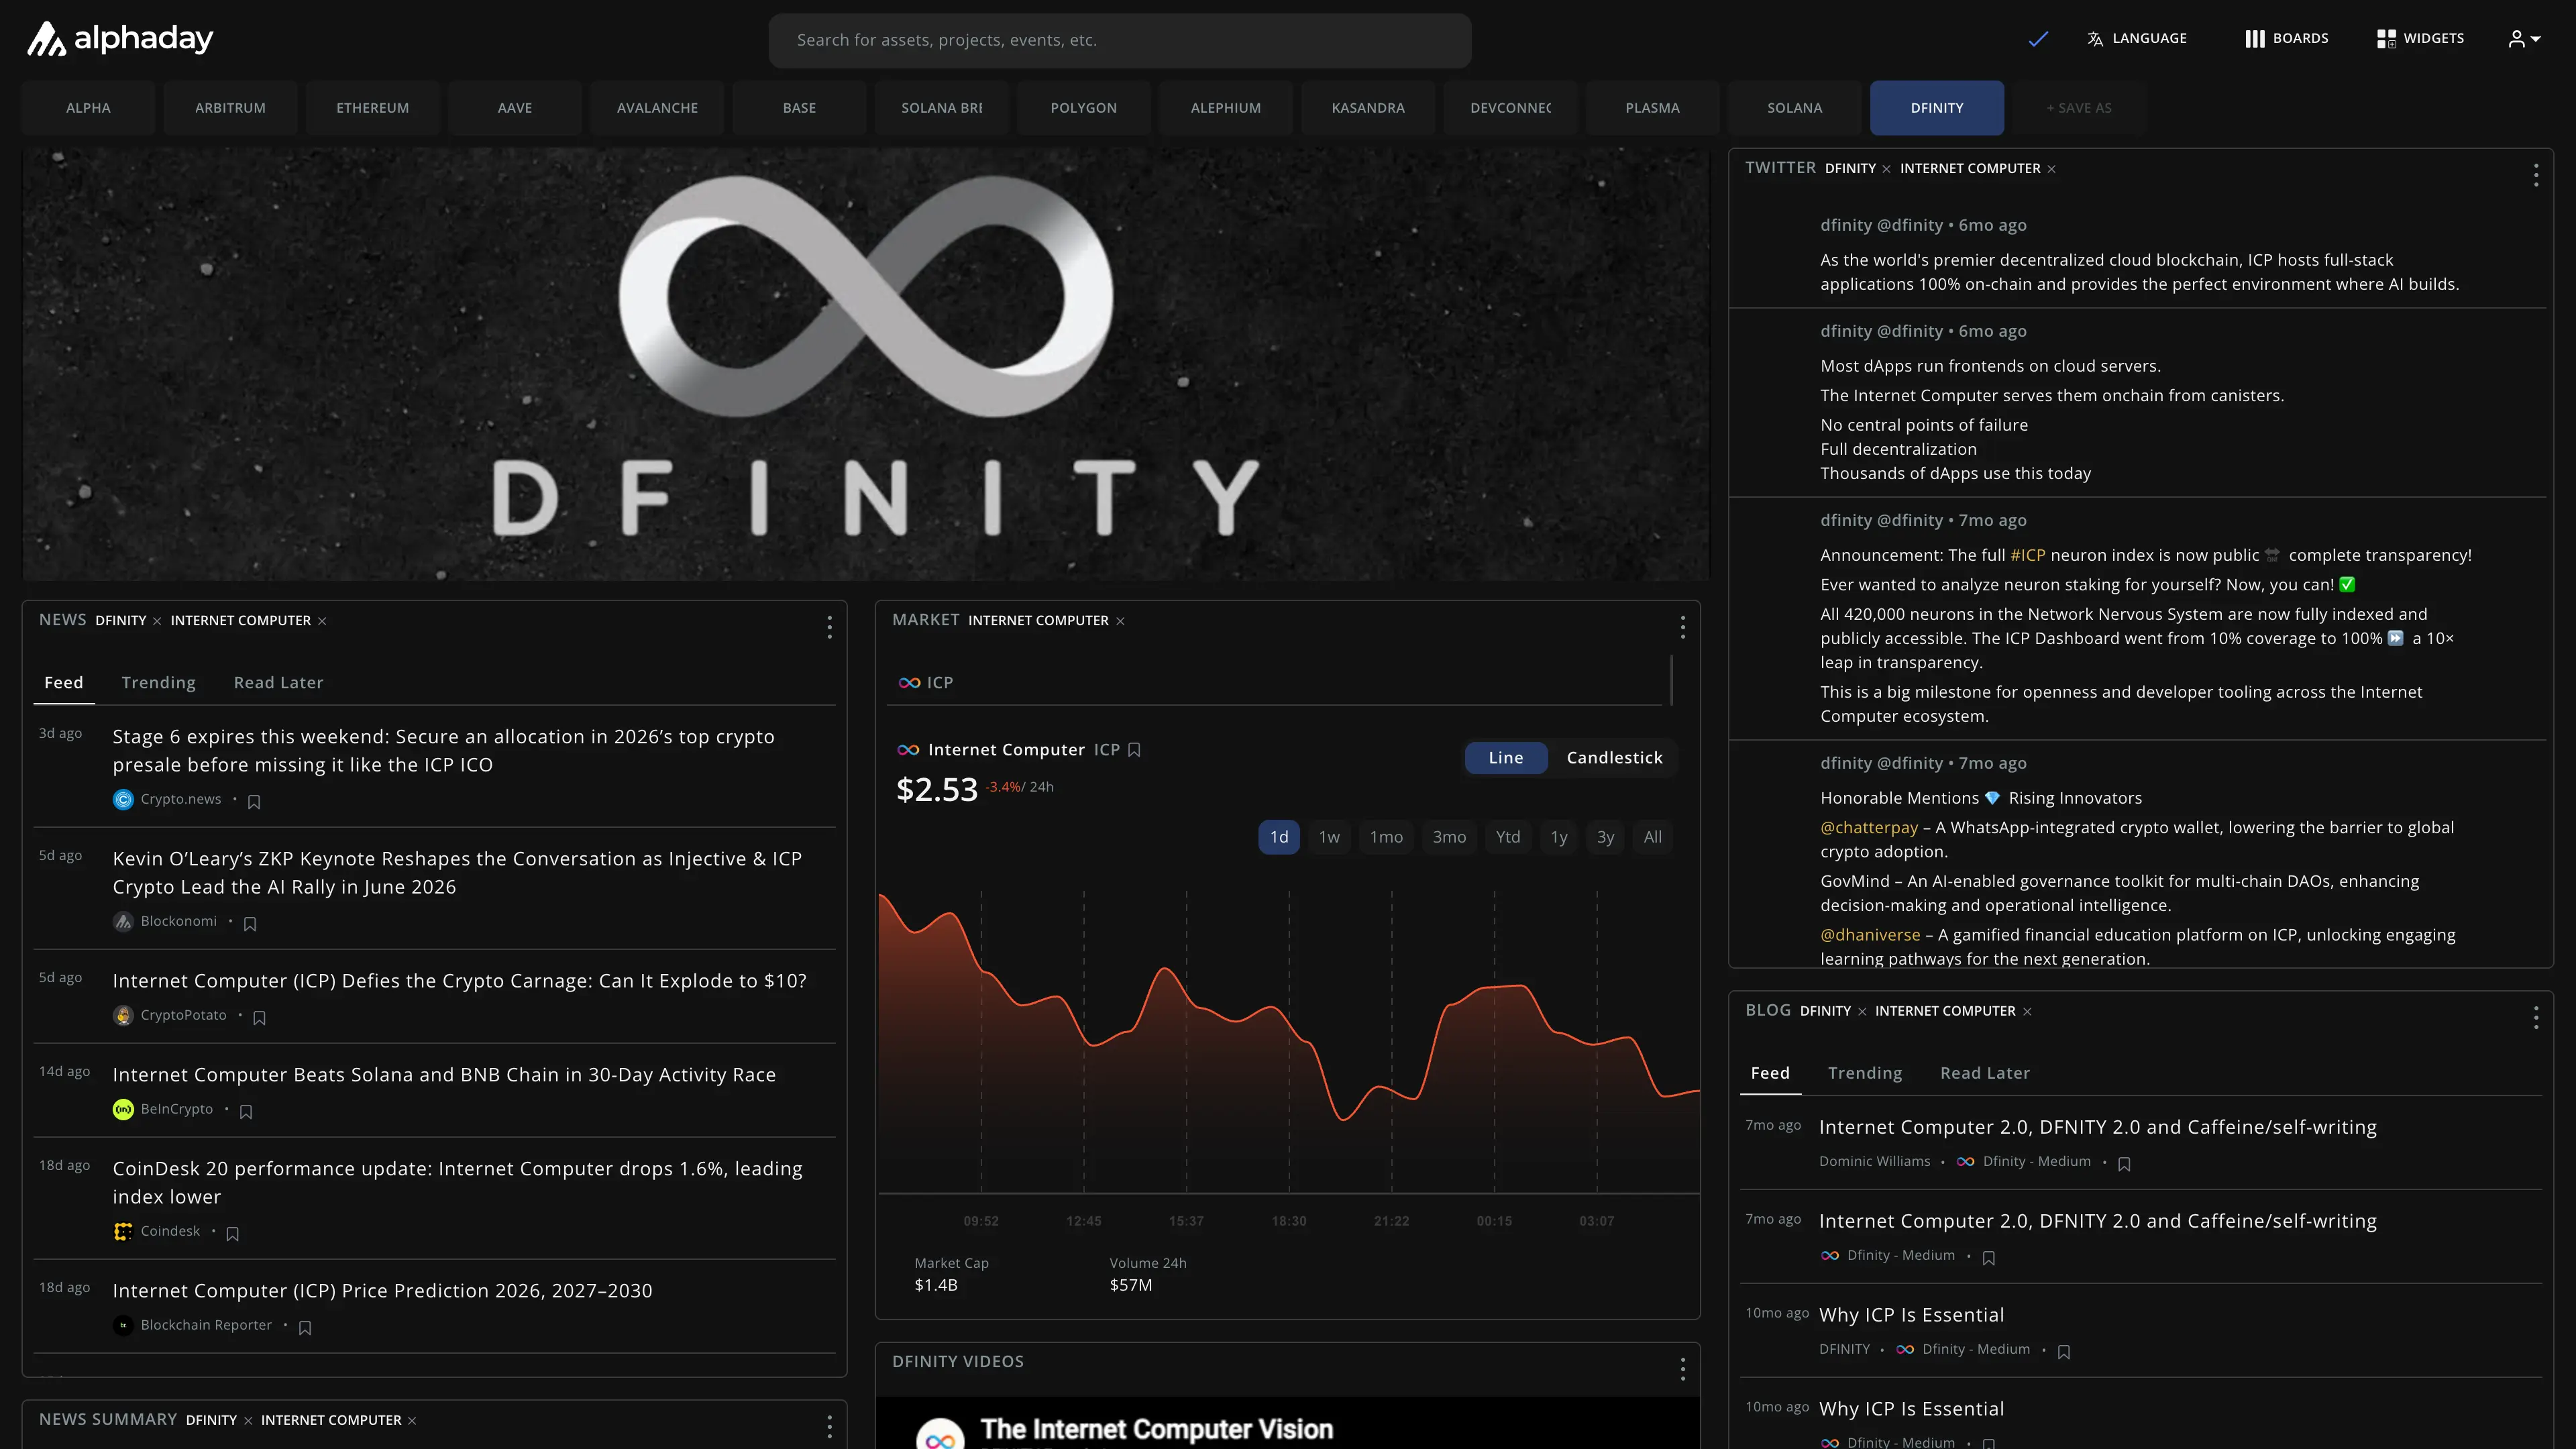The image size is (2576, 1449).
Task: Select Read Later tab in News widget
Action: (278, 683)
